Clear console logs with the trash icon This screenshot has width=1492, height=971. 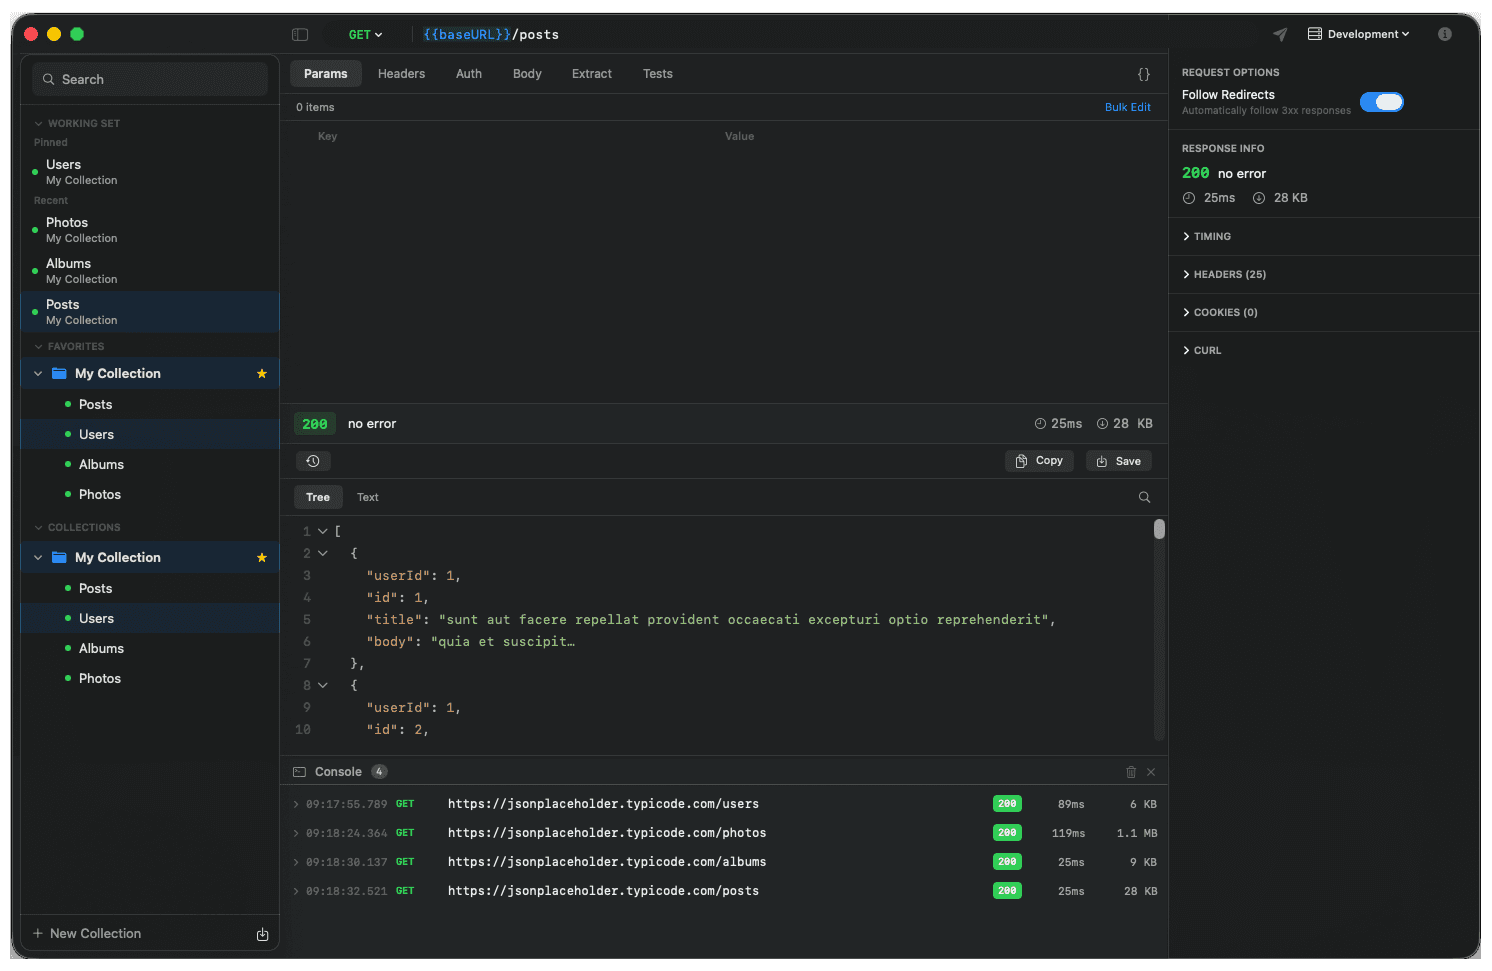click(x=1131, y=771)
